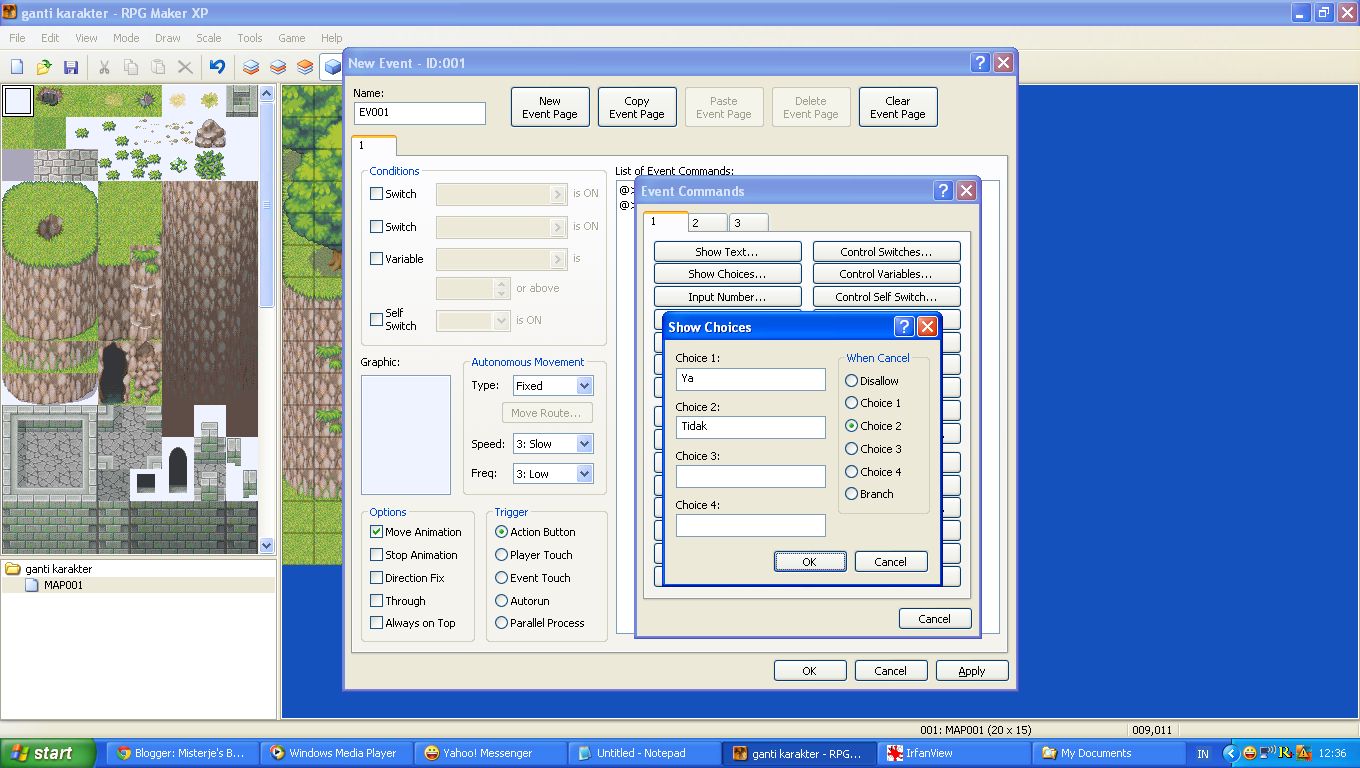The height and width of the screenshot is (768, 1360).
Task: Set When Cancel to Disallow
Action: 851,380
